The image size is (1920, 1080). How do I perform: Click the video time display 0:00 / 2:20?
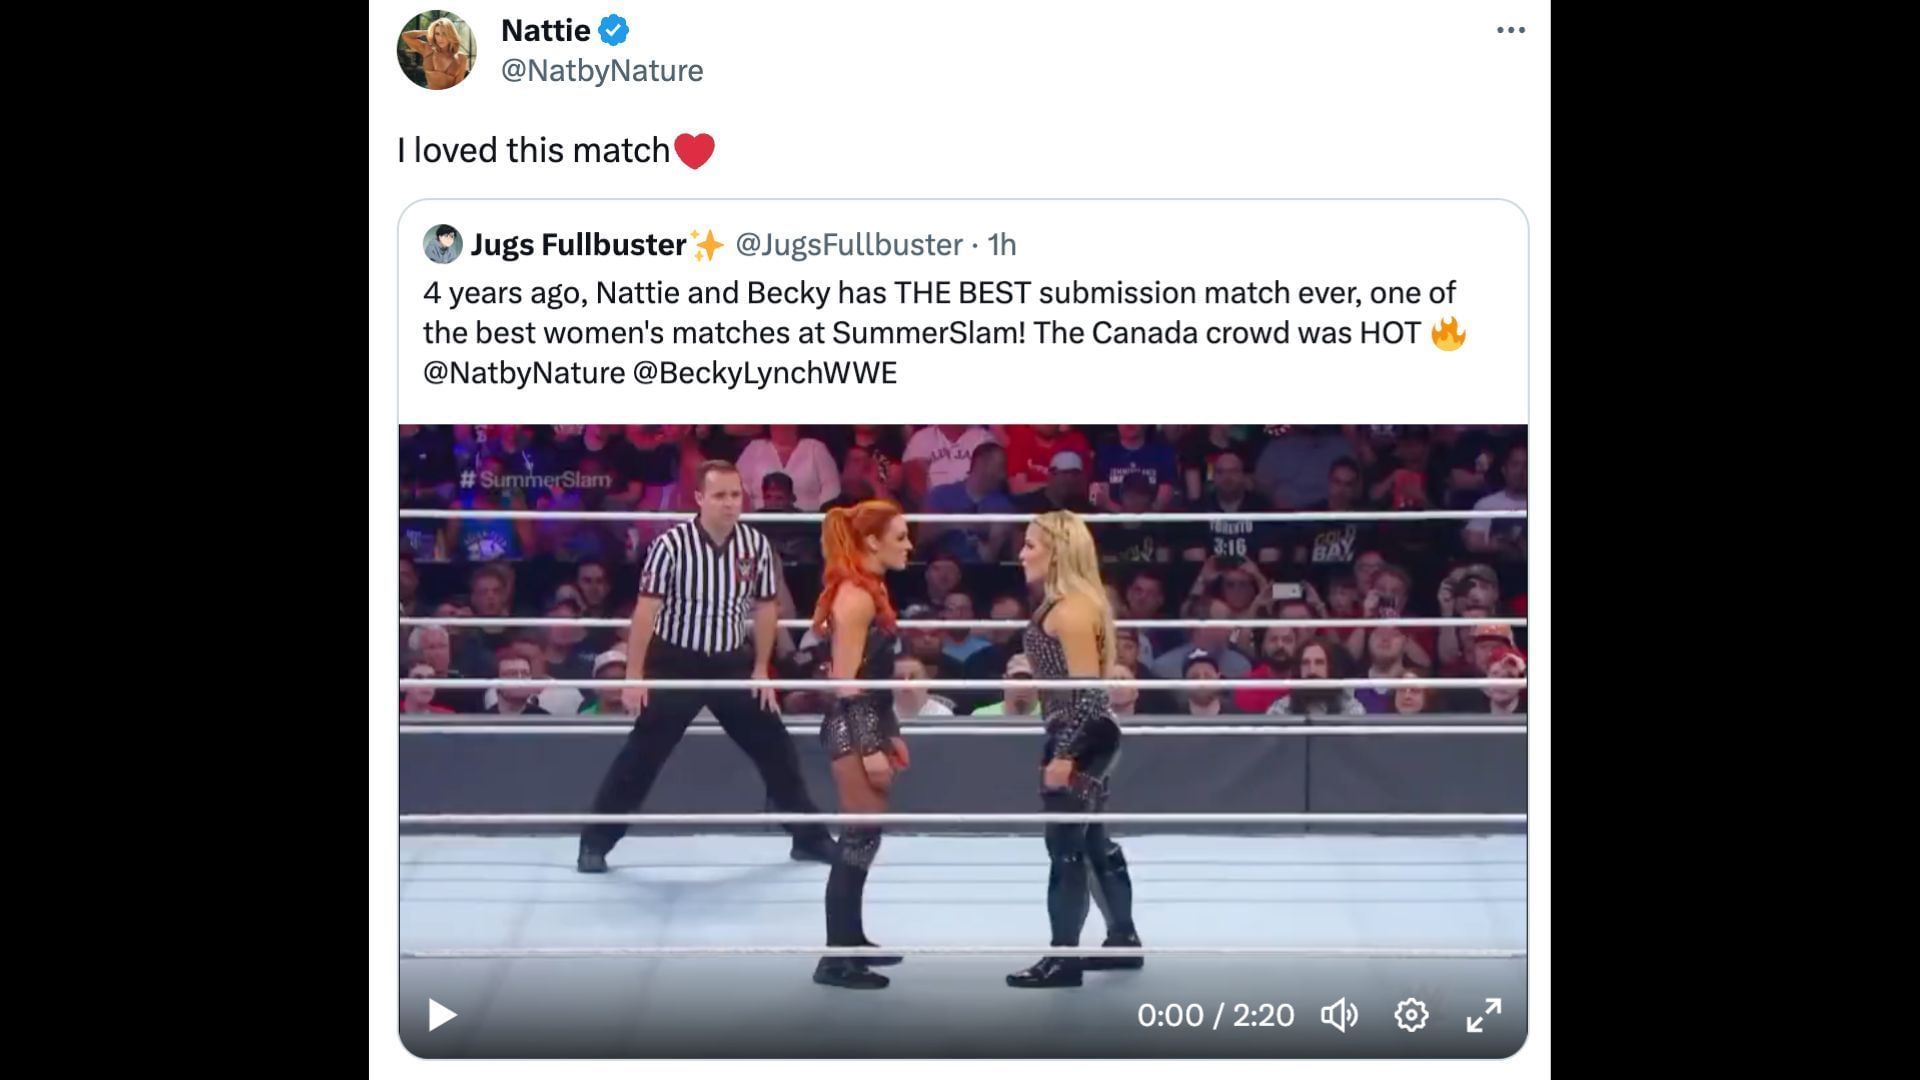[x=1215, y=1015]
